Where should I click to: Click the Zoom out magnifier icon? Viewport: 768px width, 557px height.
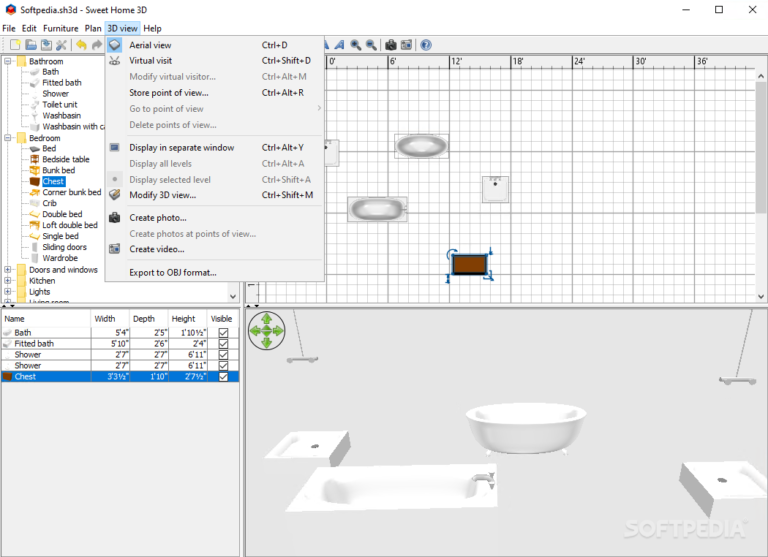point(371,45)
